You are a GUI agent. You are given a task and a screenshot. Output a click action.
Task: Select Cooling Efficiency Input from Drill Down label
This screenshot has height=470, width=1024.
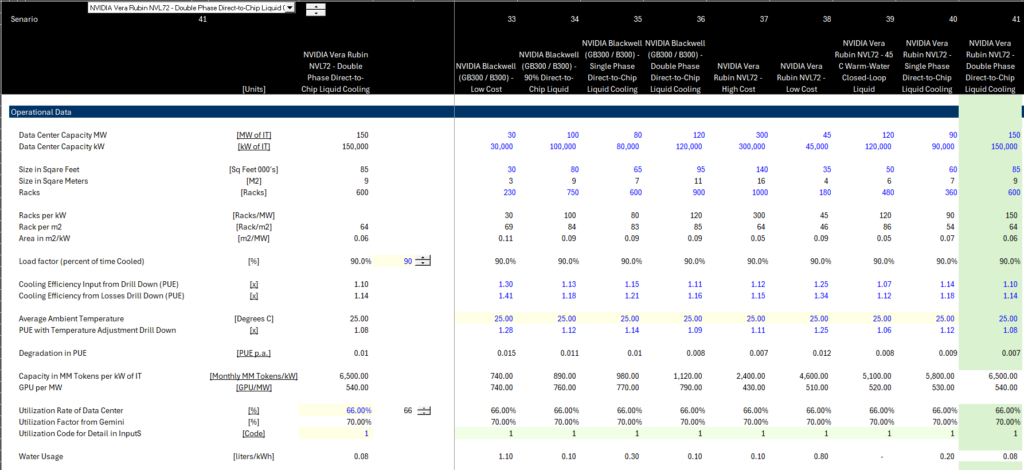click(x=99, y=285)
